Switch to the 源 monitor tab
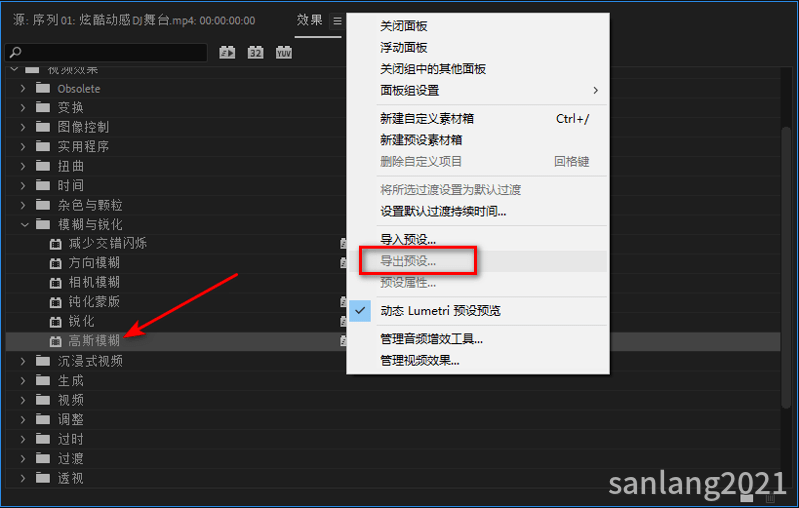Image resolution: width=799 pixels, height=508 pixels. pyautogui.click(x=134, y=20)
